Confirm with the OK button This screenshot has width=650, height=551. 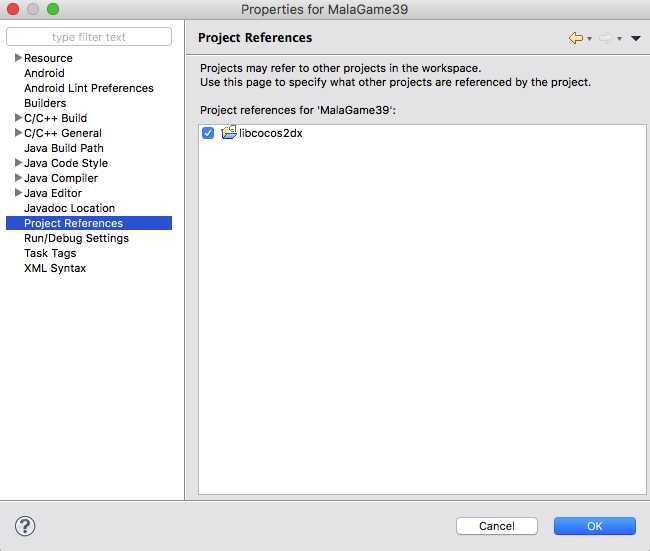coord(594,526)
